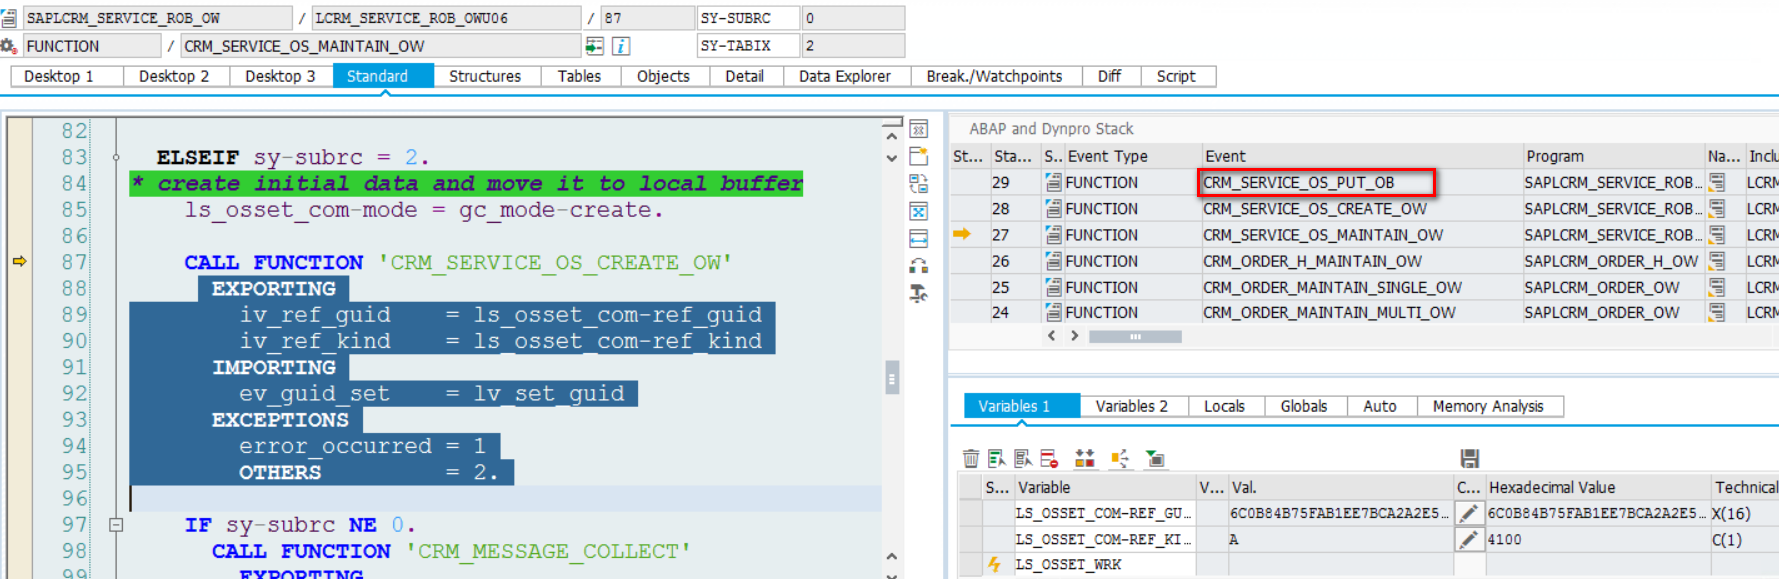Switch to the Desktop 3 tab

click(x=280, y=76)
